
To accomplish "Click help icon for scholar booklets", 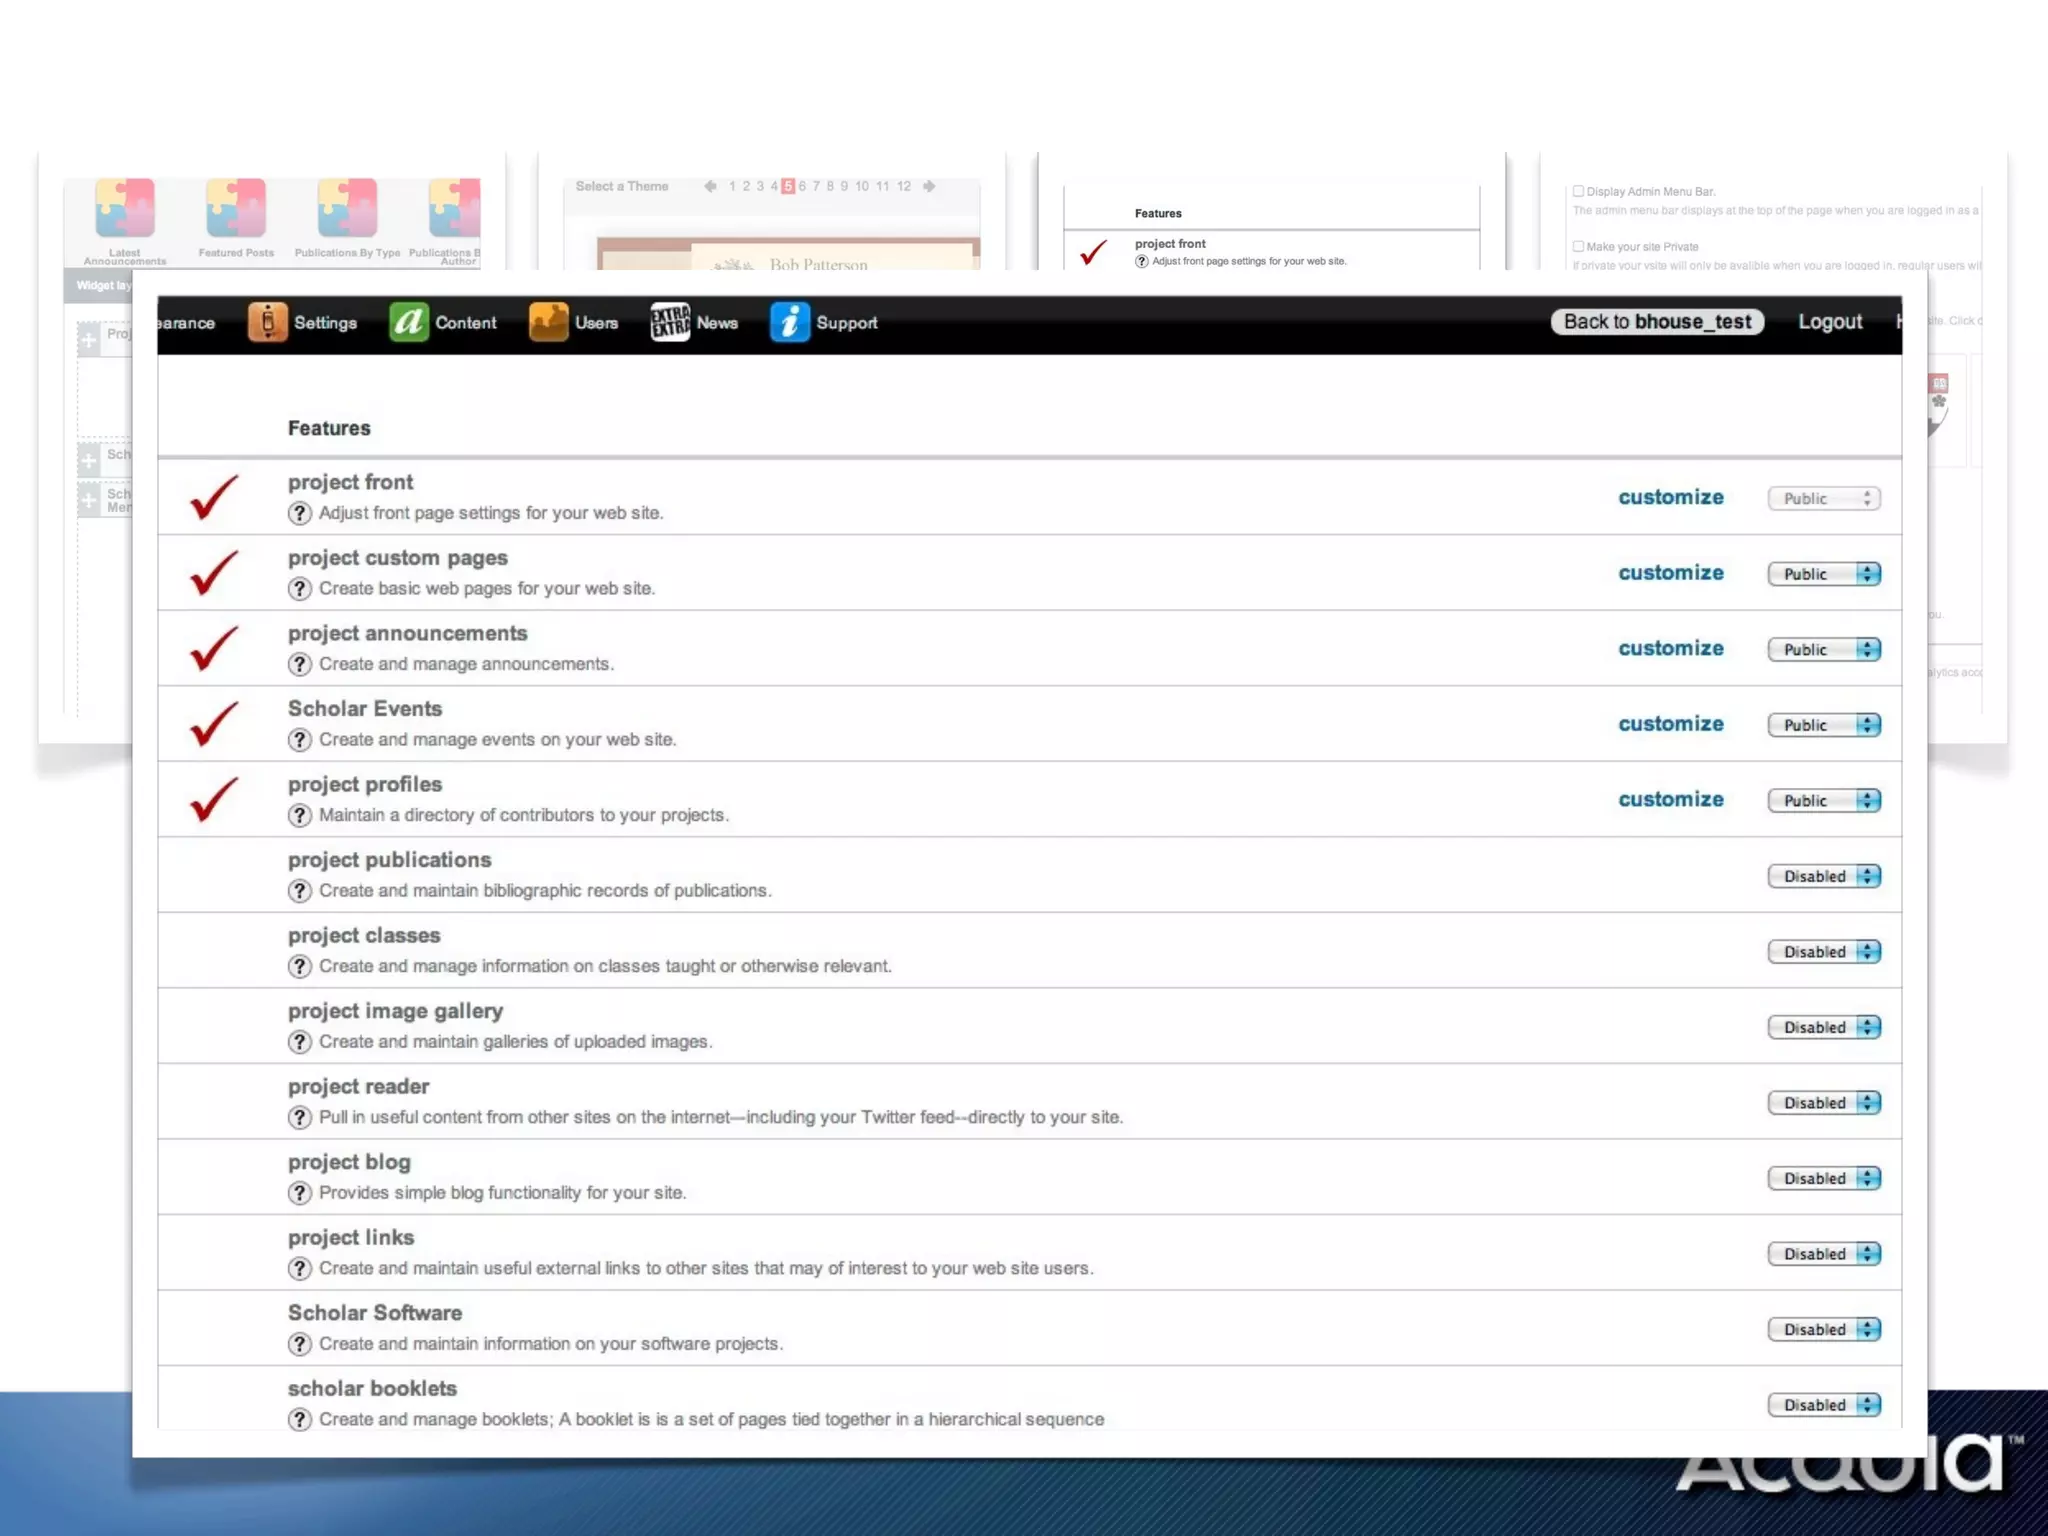I will (299, 1419).
